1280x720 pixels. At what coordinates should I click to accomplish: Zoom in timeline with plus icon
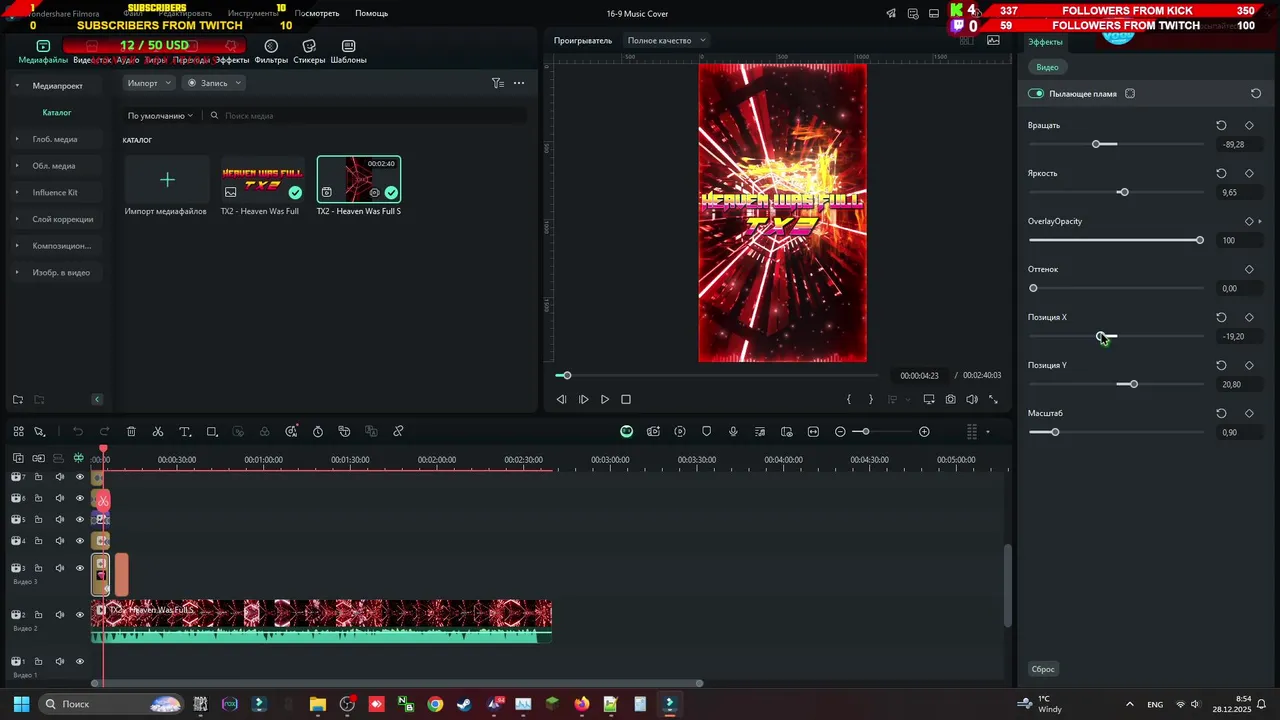(924, 431)
